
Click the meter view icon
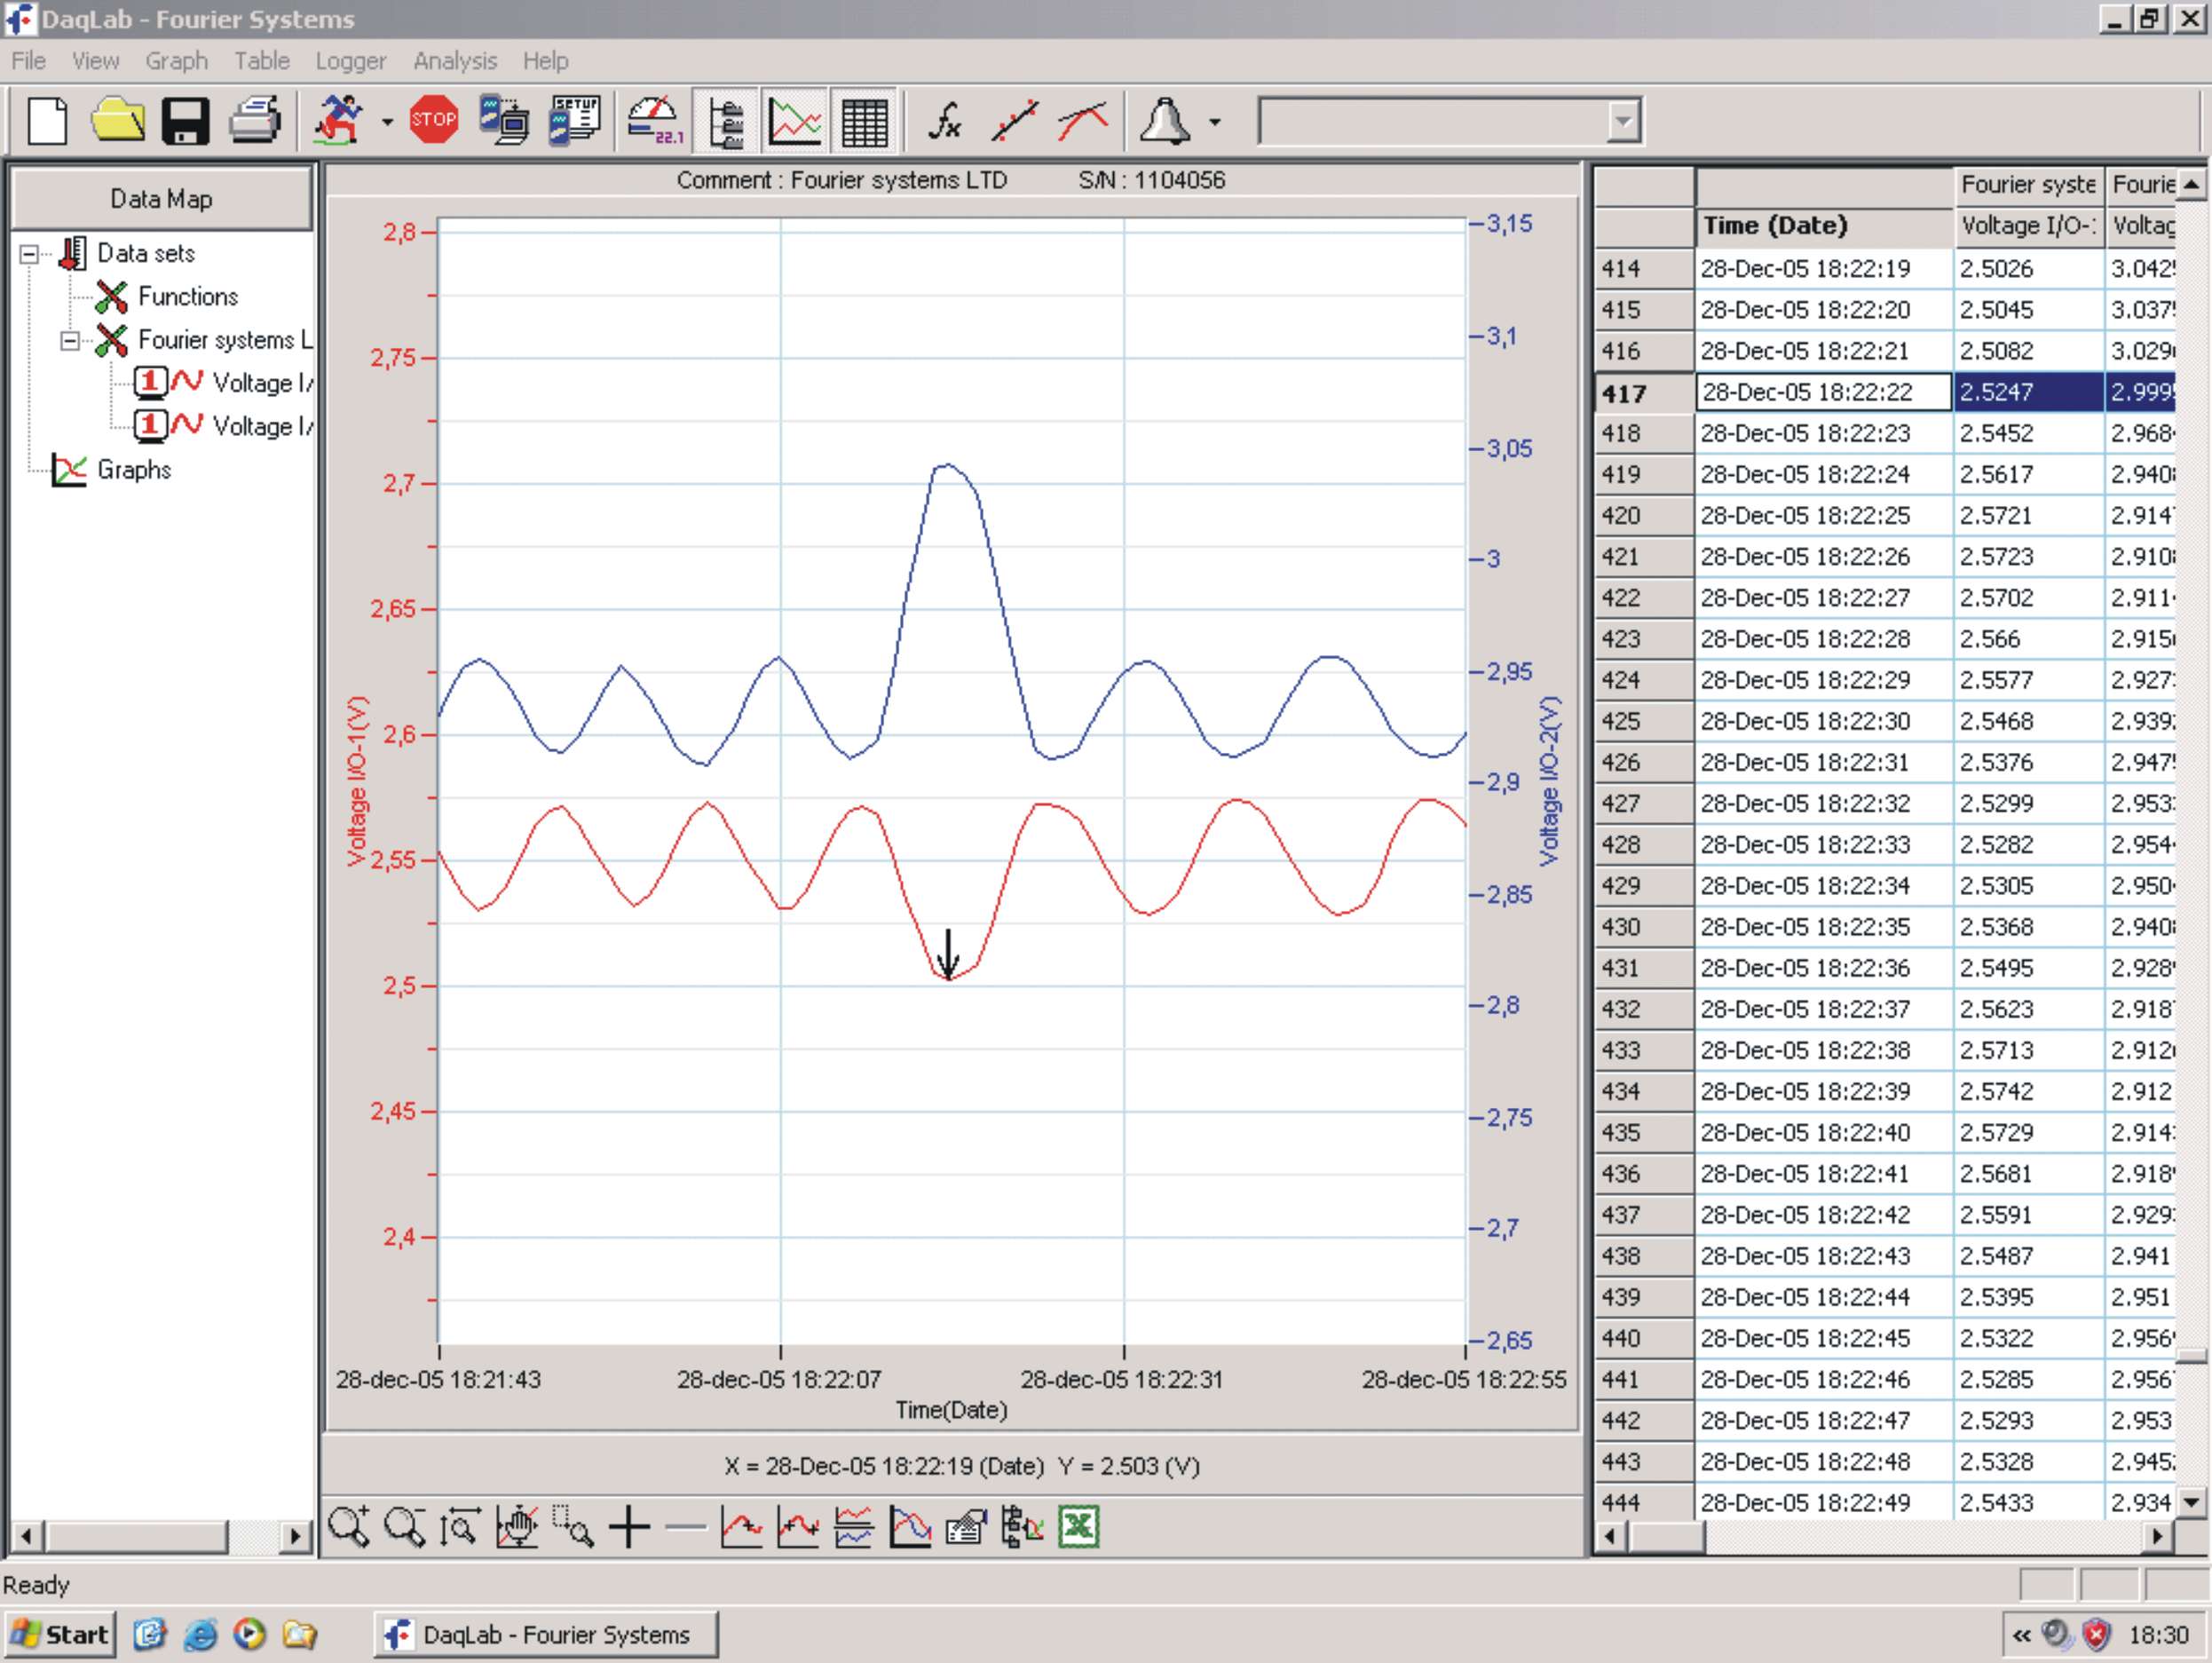pyautogui.click(x=655, y=120)
